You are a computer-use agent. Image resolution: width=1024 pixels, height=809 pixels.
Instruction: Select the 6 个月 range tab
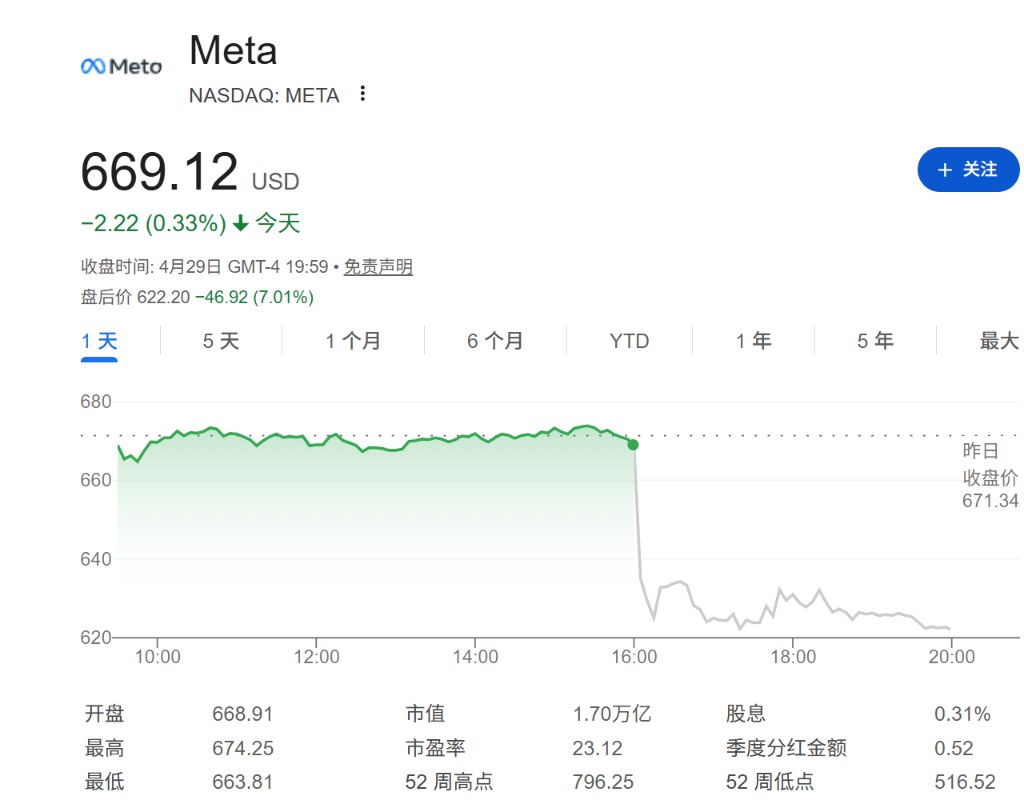pos(495,341)
